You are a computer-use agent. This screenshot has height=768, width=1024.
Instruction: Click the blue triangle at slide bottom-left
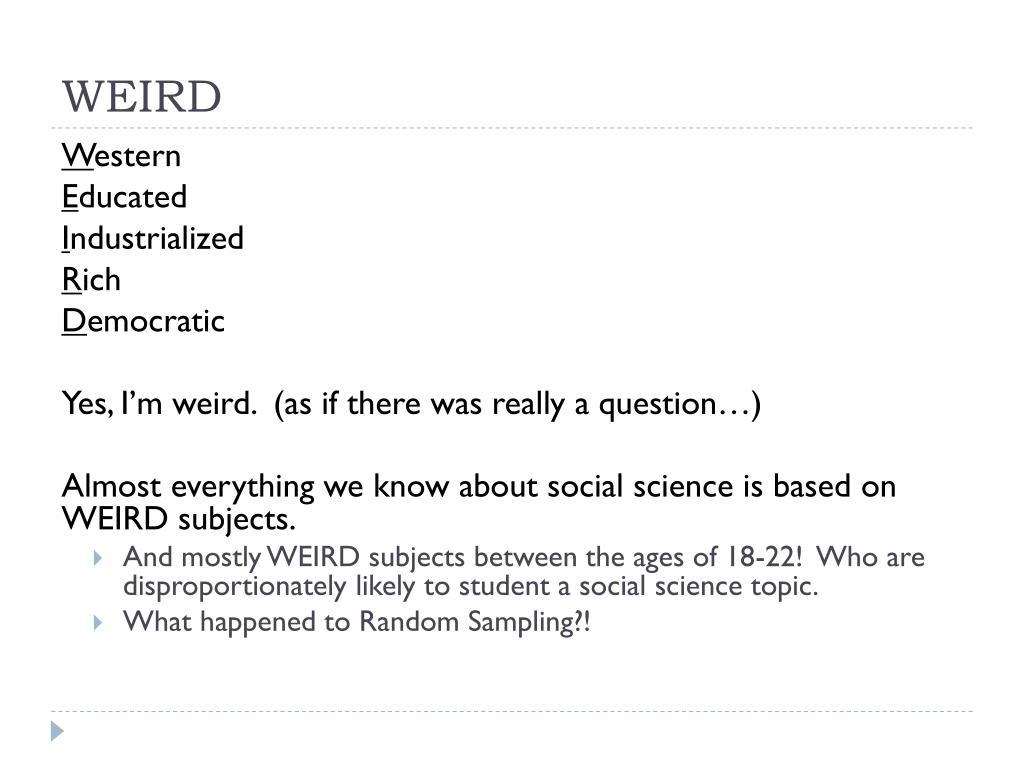(x=57, y=731)
